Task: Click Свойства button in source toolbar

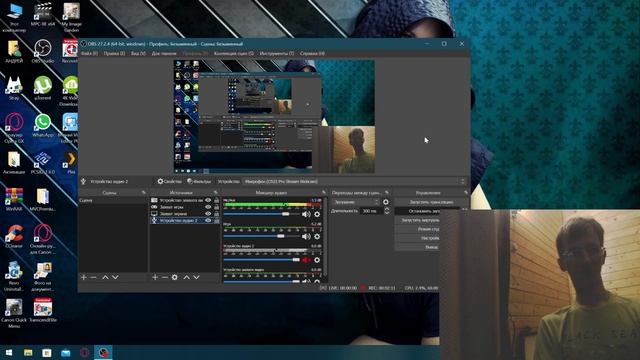Action: pyautogui.click(x=169, y=182)
